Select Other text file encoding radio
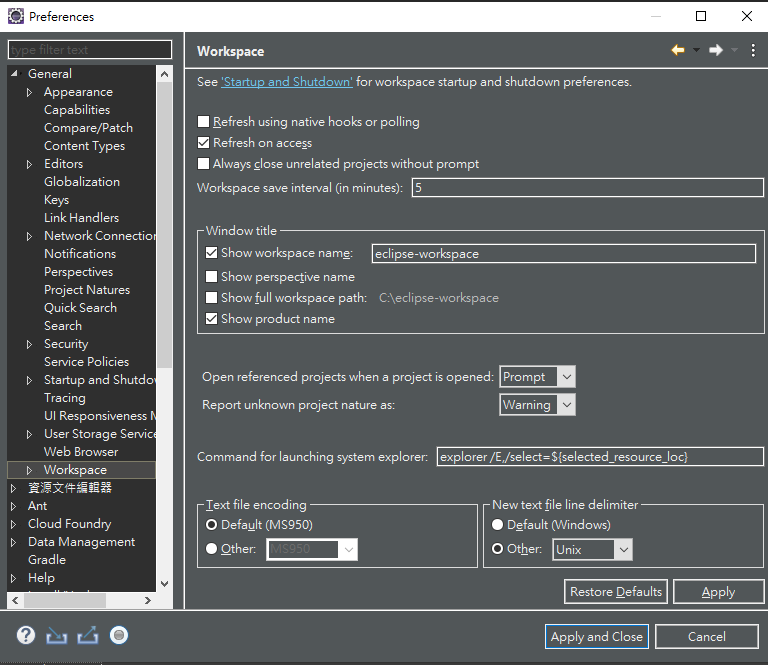The image size is (768, 665). 212,548
